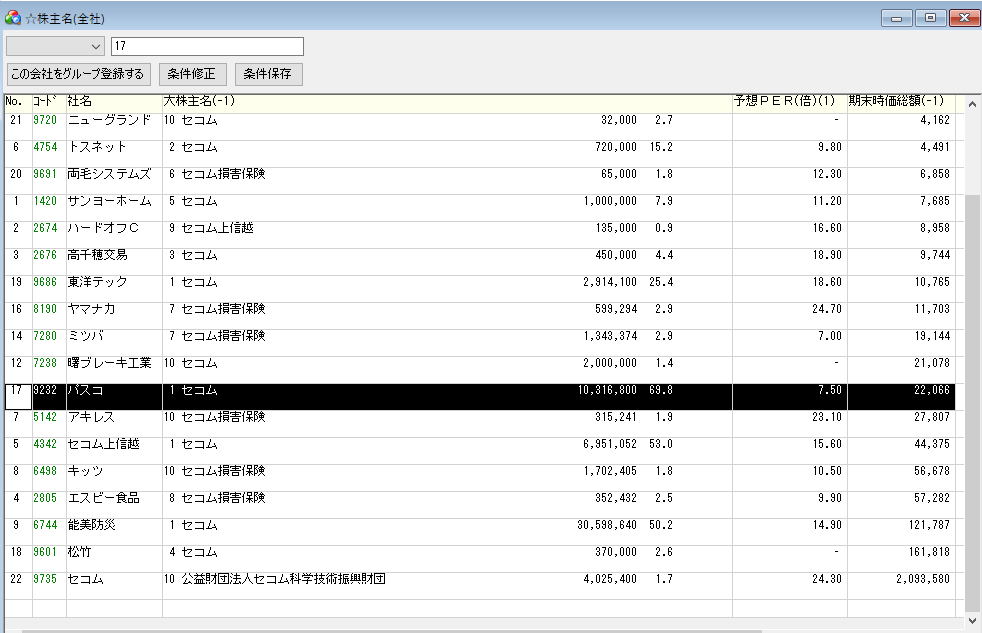Close the 株主名(全社) window
Image resolution: width=982 pixels, height=633 pixels.
tap(964, 18)
